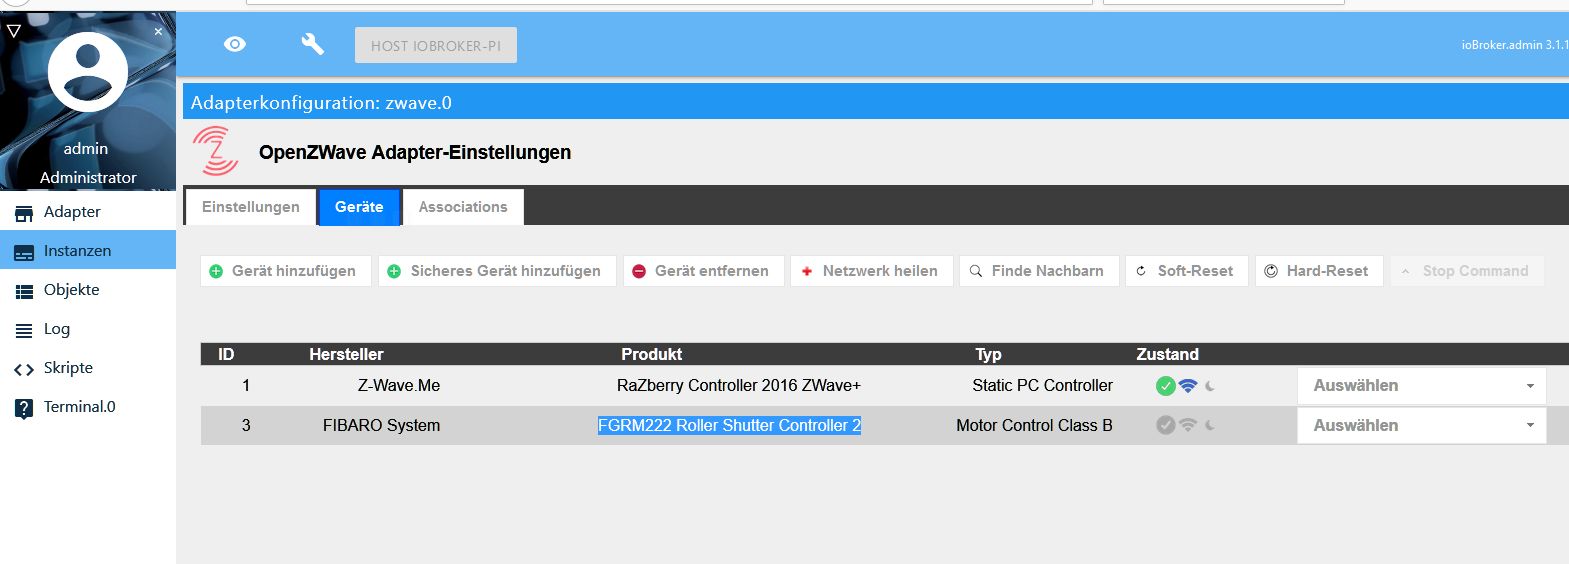The height and width of the screenshot is (564, 1569).
Task: Click the admin user avatar
Action: pyautogui.click(x=88, y=73)
